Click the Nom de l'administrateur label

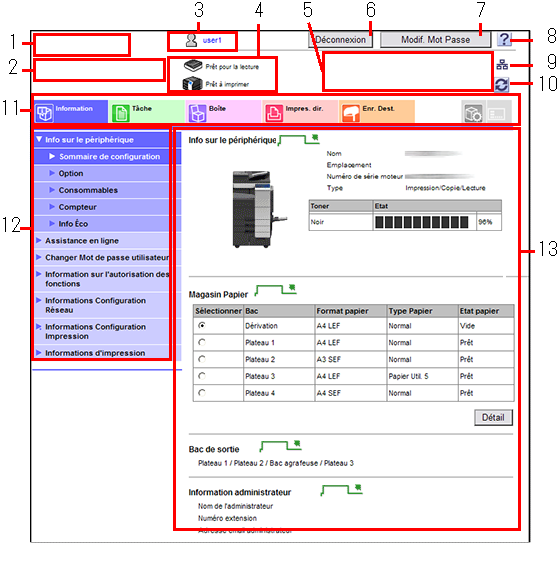(x=235, y=506)
